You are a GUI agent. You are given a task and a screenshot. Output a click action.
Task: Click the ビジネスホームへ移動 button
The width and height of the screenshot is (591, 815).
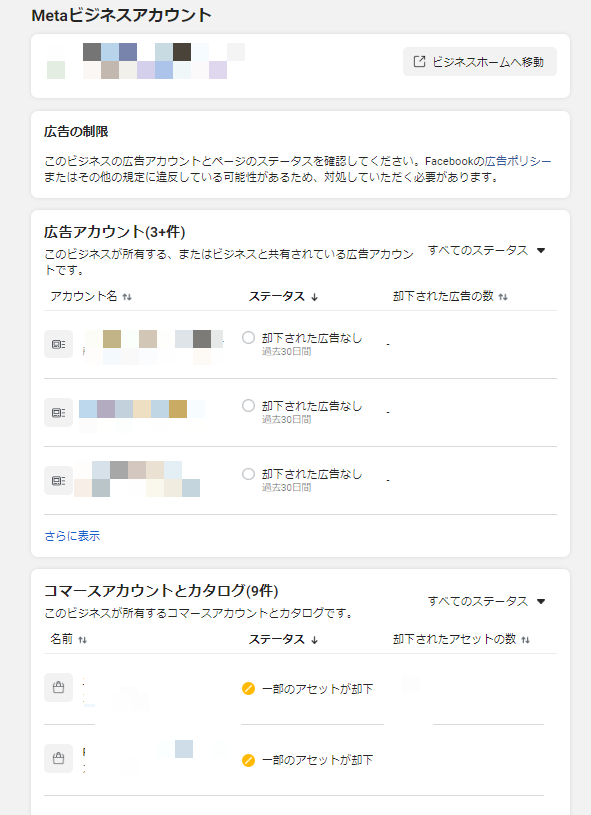tap(480, 62)
